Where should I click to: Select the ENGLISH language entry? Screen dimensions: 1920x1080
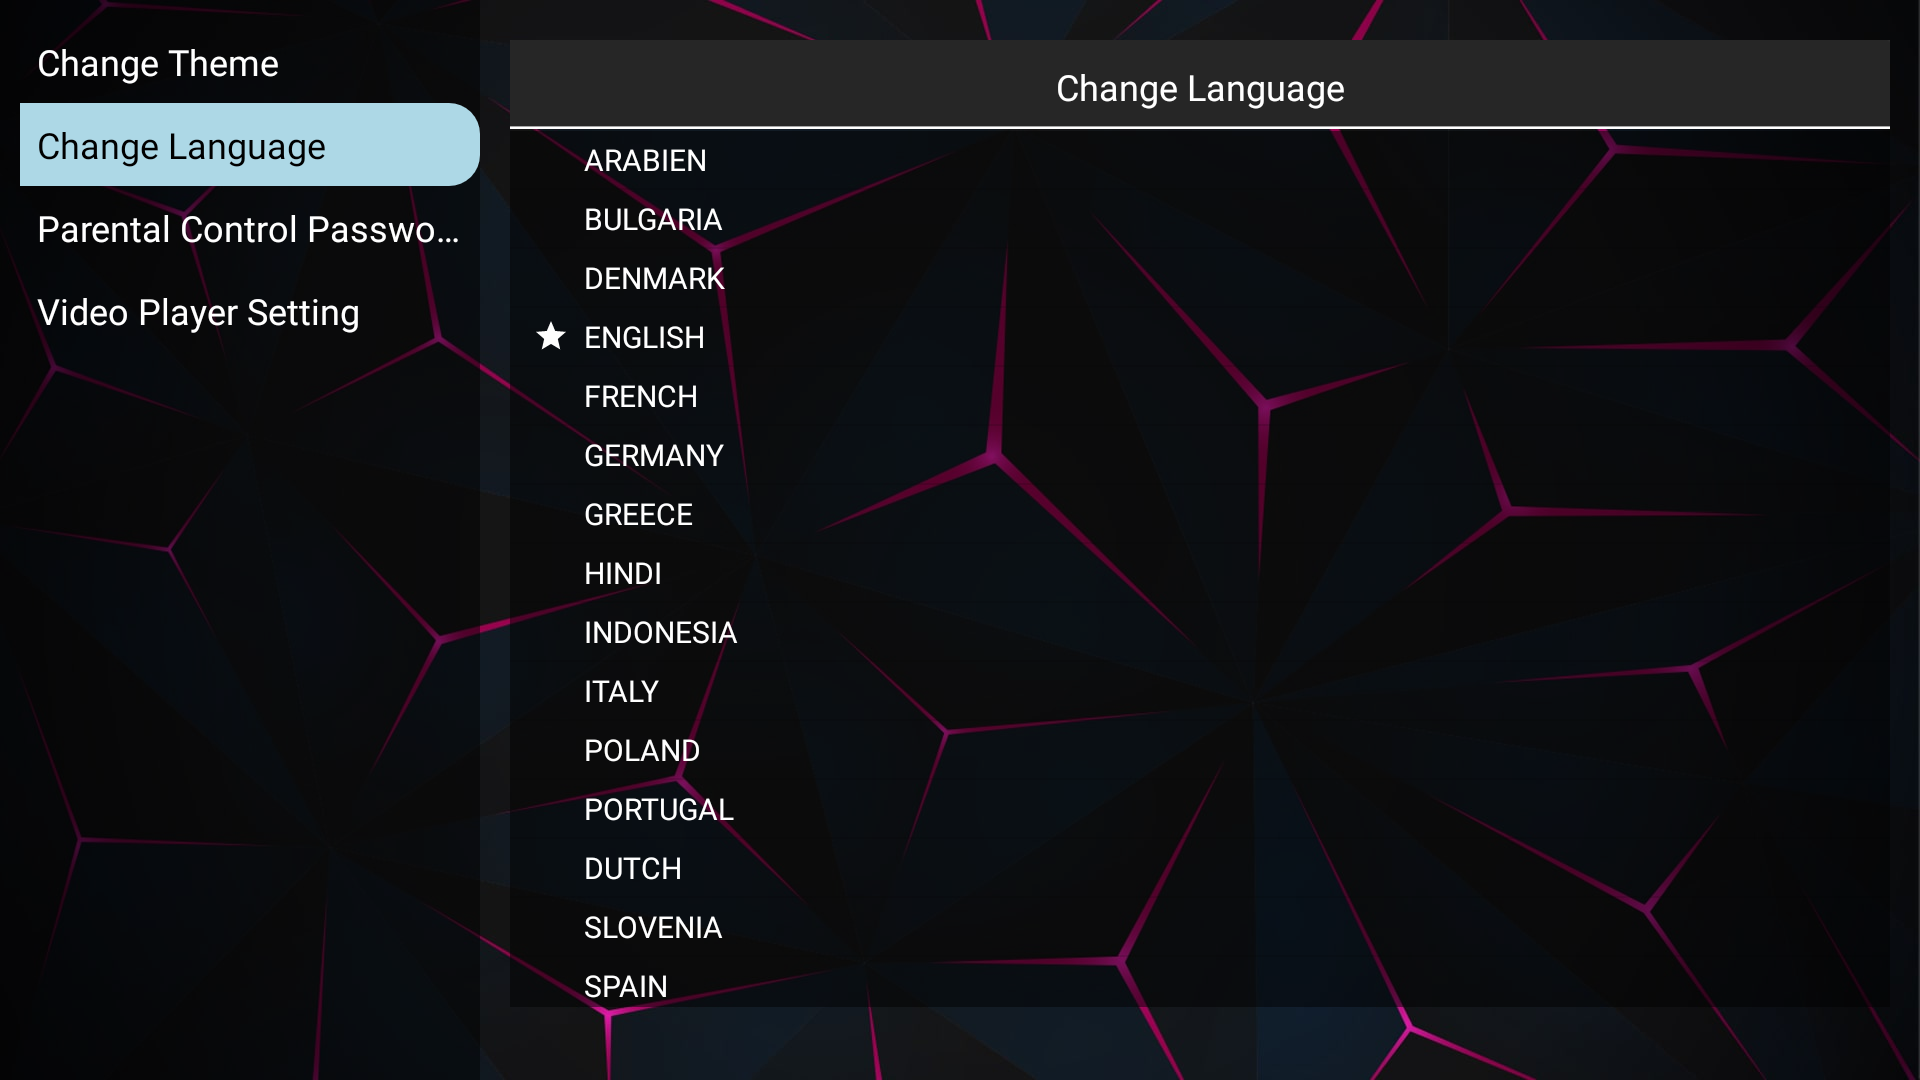644,338
